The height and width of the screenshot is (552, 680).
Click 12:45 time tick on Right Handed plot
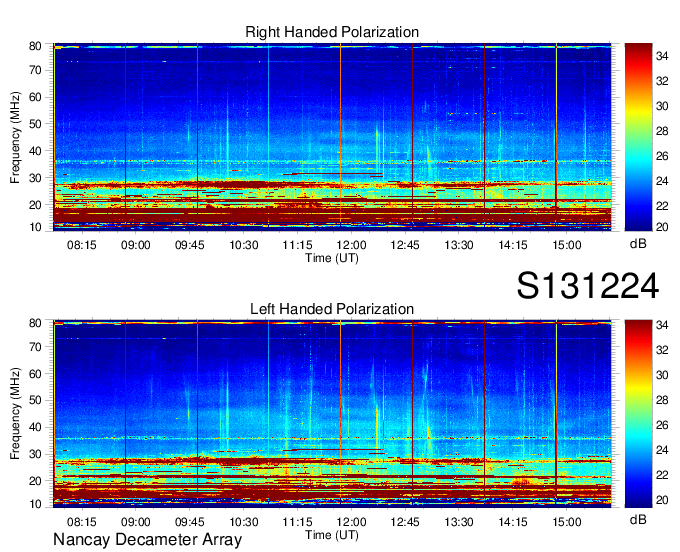[405, 245]
